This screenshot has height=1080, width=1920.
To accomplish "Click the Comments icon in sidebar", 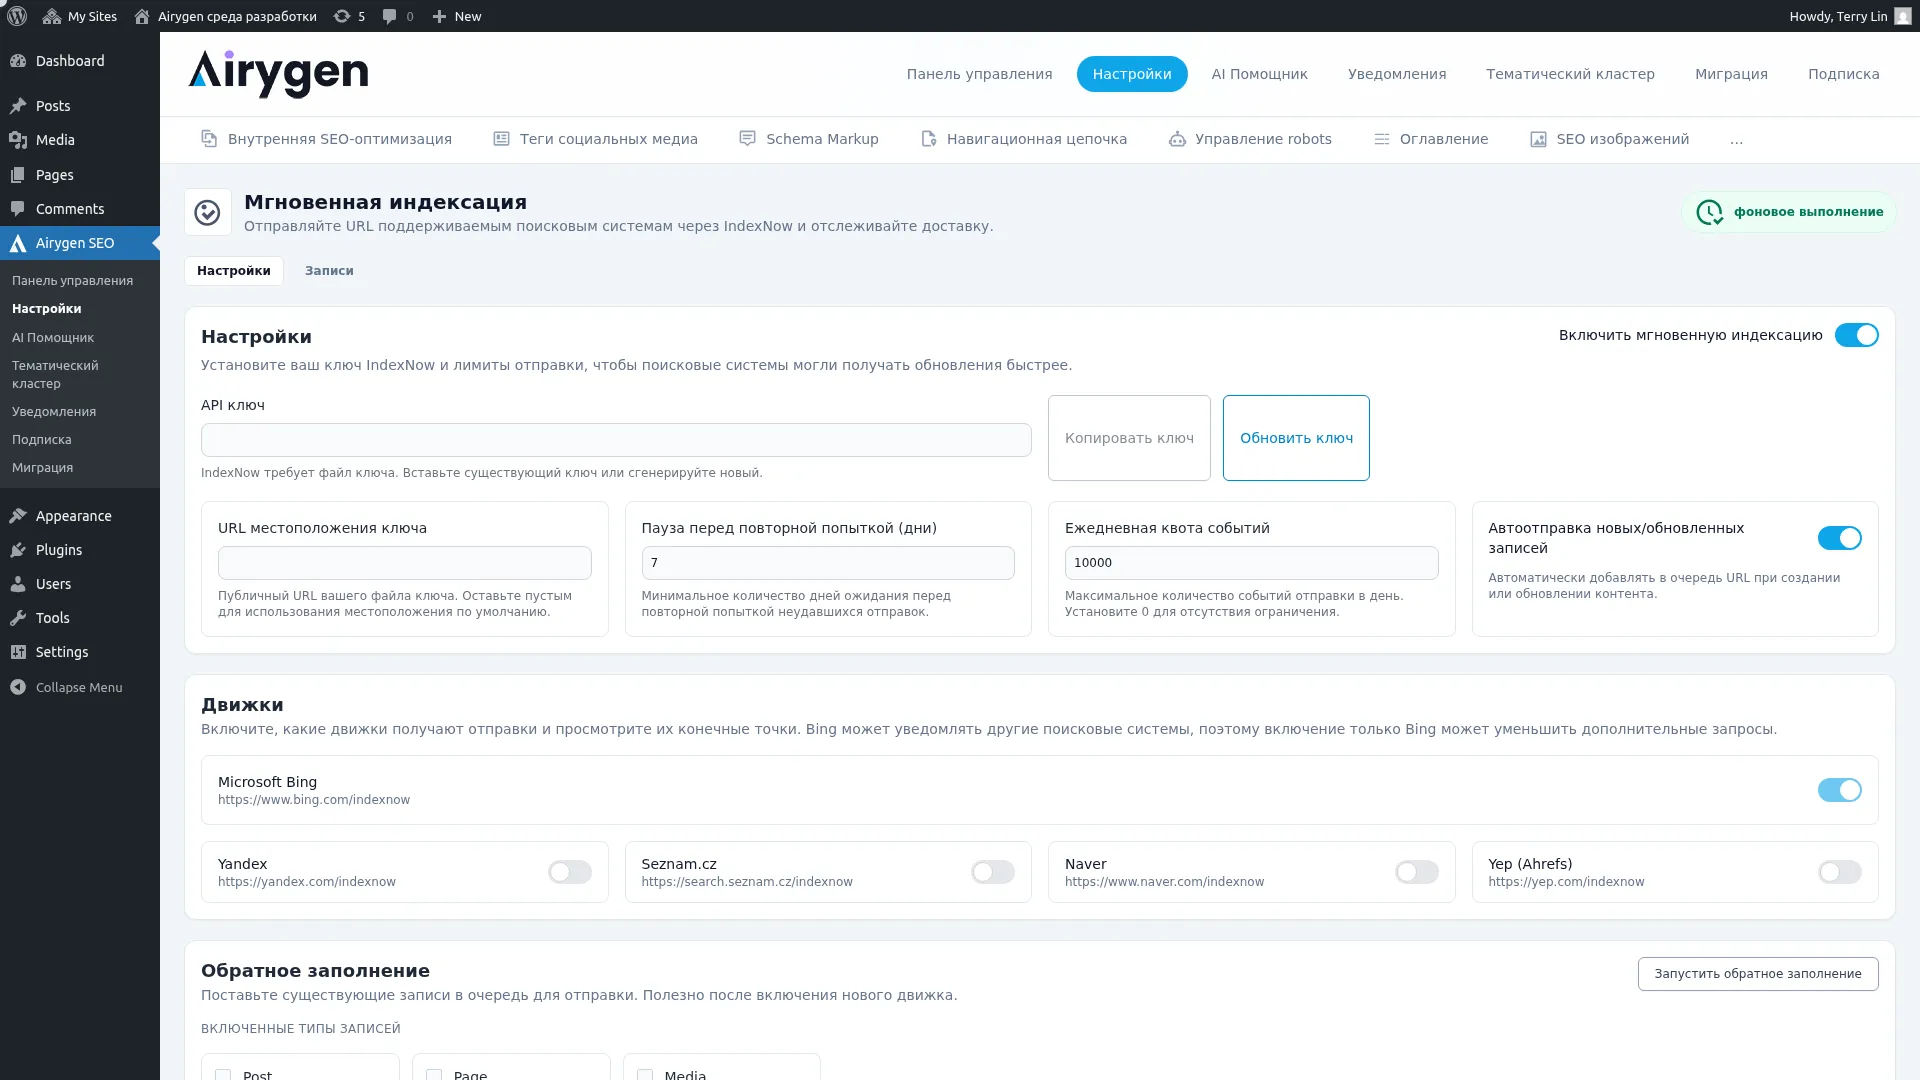I will pyautogui.click(x=18, y=209).
